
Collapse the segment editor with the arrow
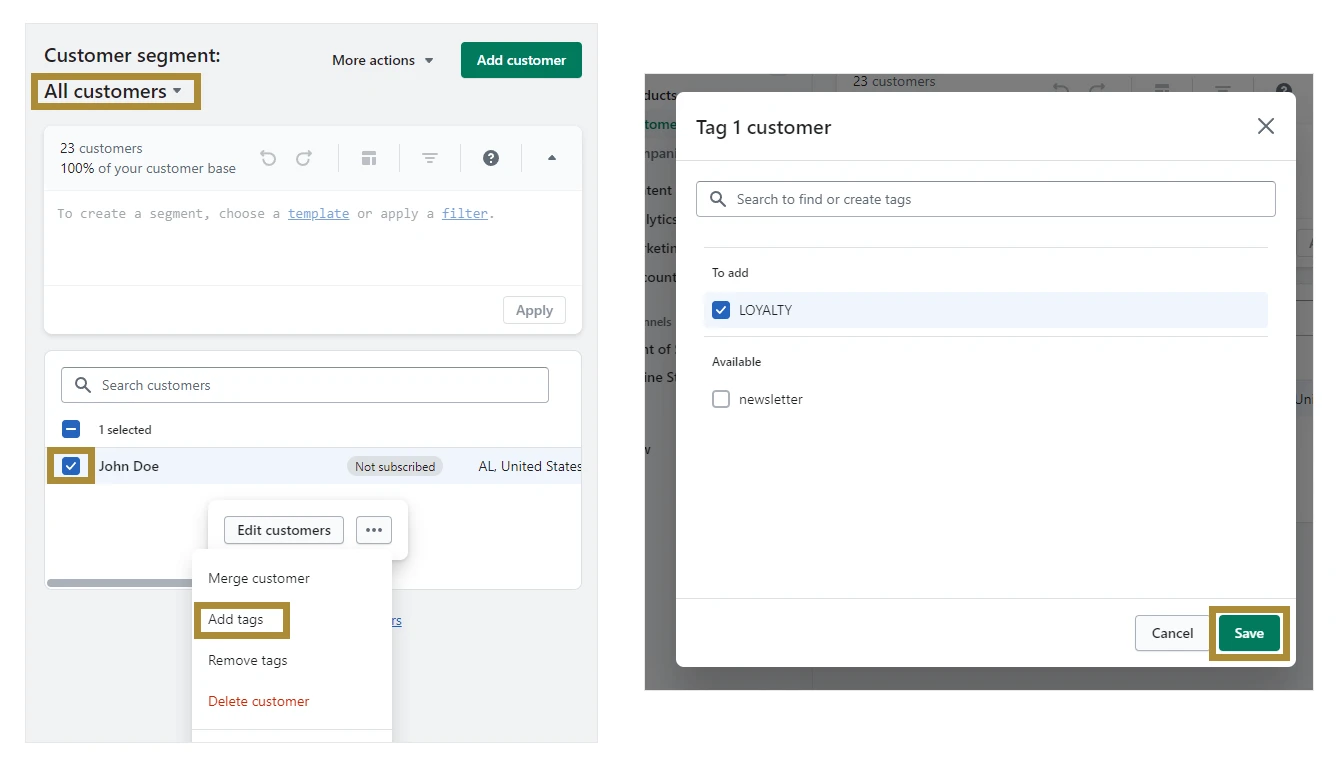pos(552,158)
